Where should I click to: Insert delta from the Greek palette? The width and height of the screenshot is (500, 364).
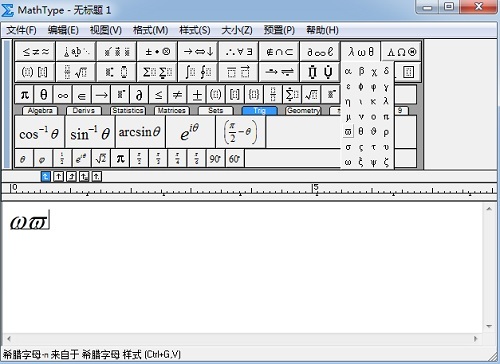[x=386, y=71]
